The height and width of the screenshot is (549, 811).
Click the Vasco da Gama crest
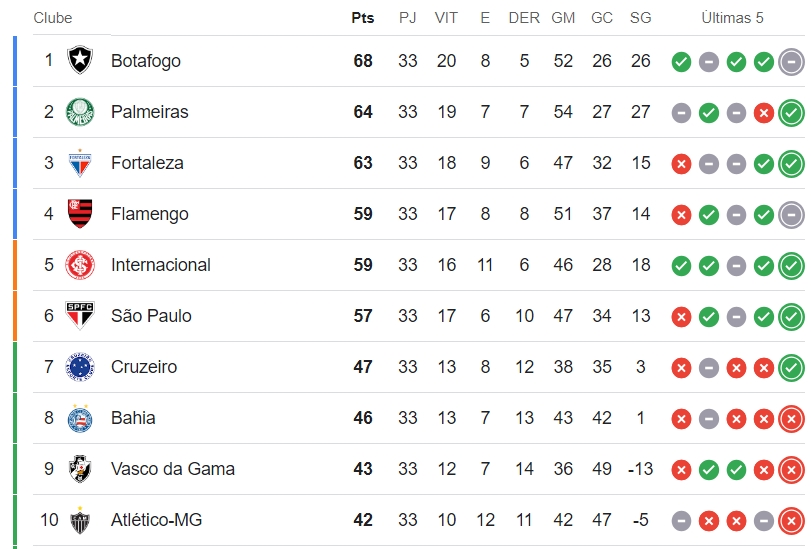coord(80,469)
